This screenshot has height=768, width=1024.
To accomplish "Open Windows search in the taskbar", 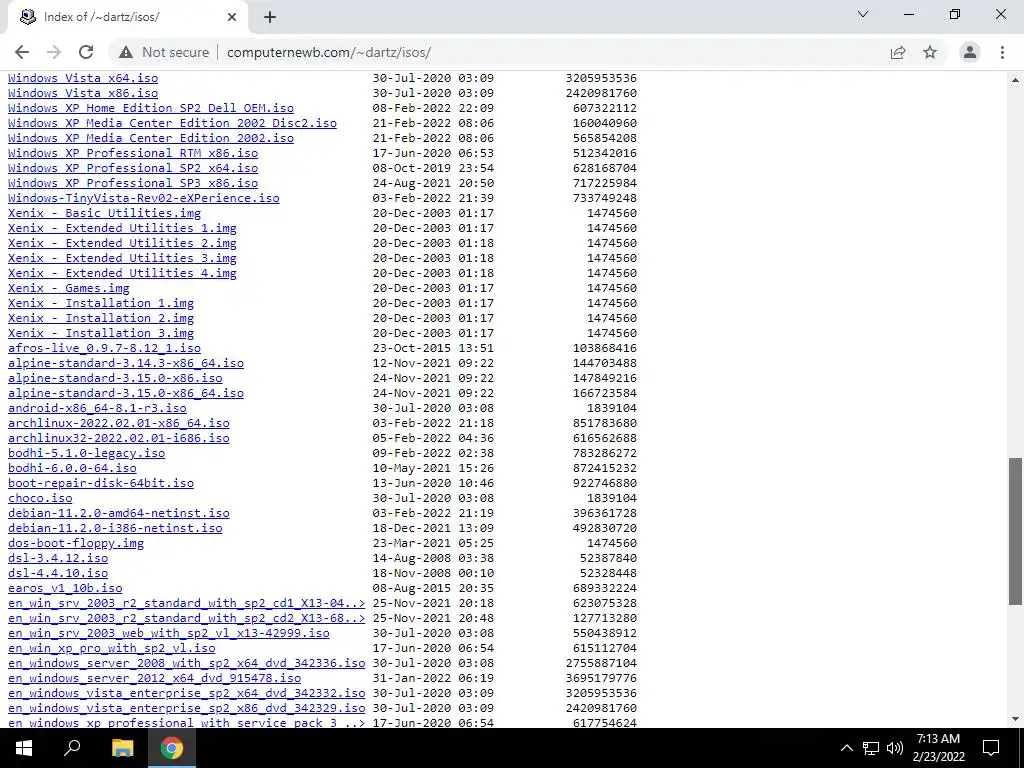I will pyautogui.click(x=72, y=748).
